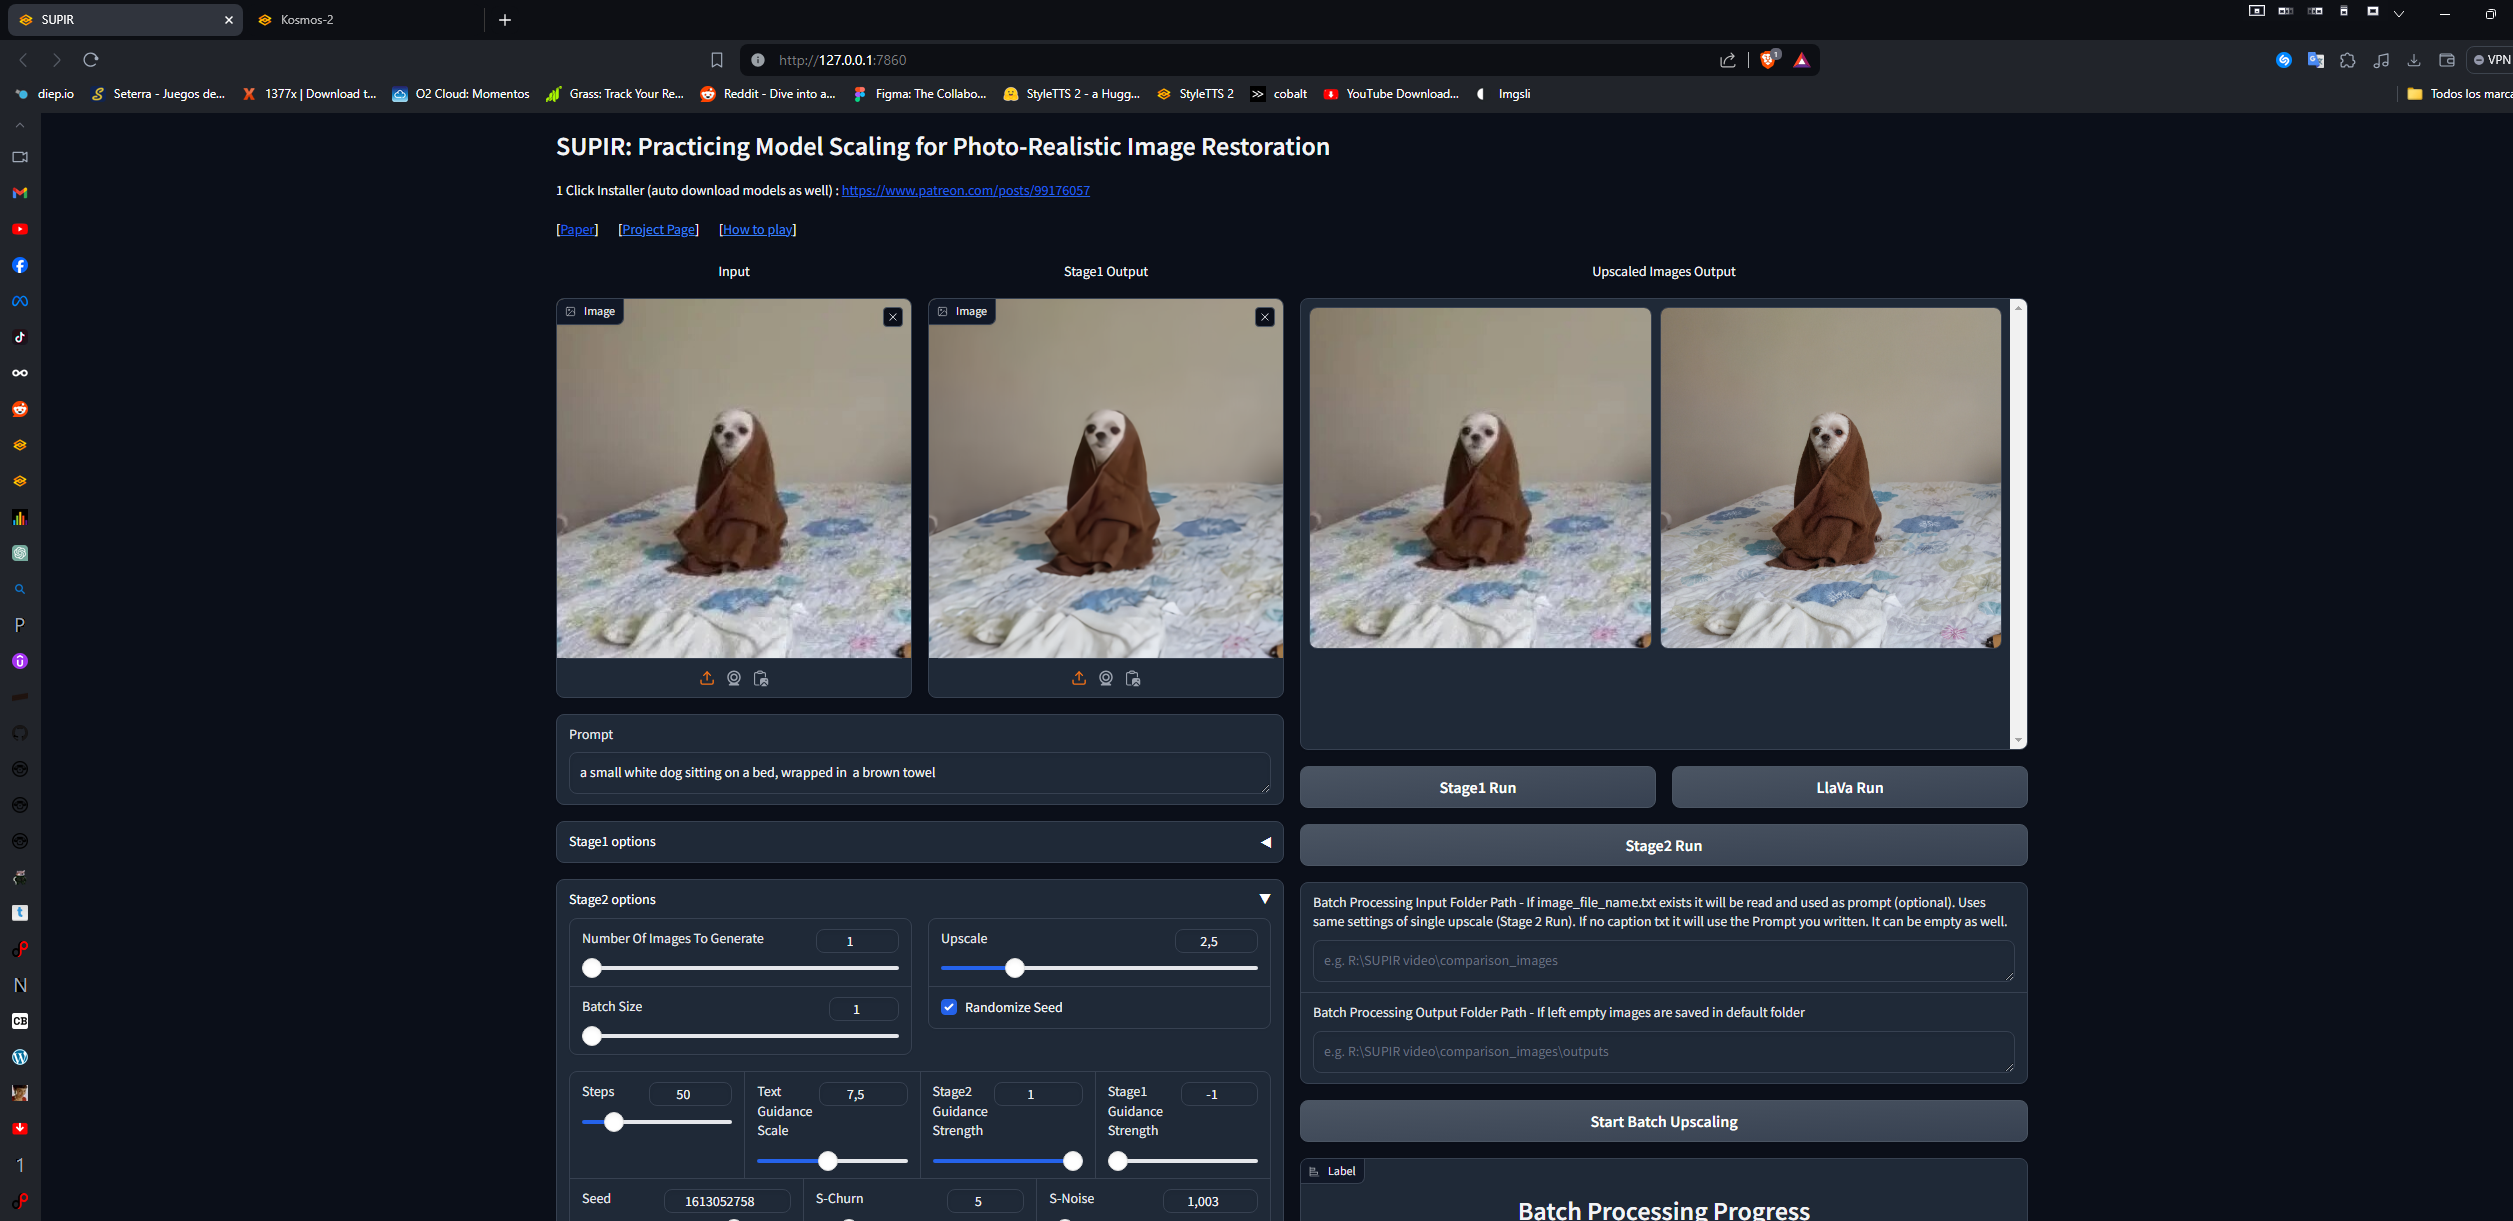Screen dimensions: 2513x1221
Task: Toggle the Randomize Seed checkbox
Action: (x=949, y=1007)
